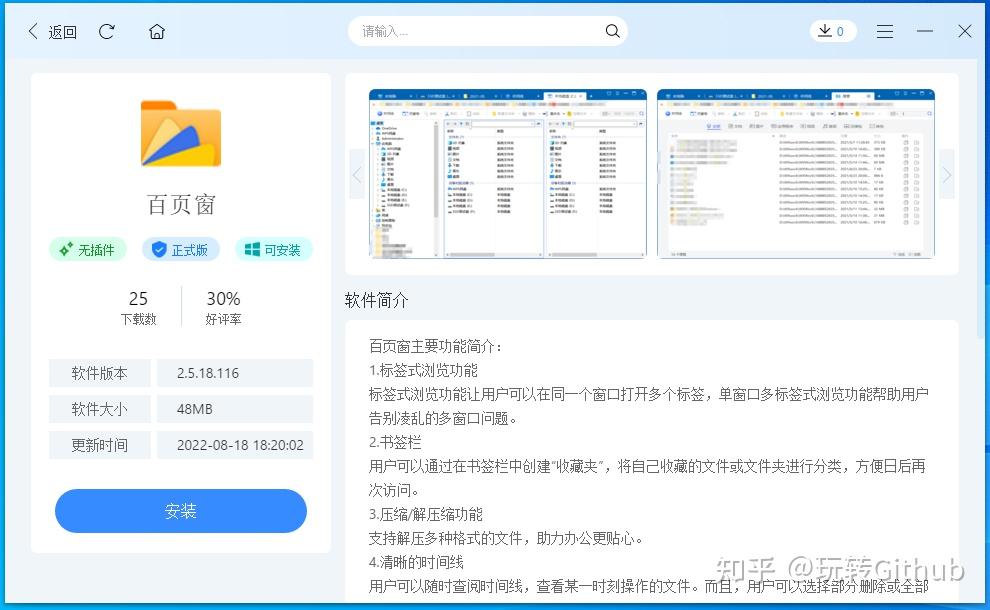Select the 软件简介 section header
Image resolution: width=990 pixels, height=610 pixels.
tap(375, 299)
